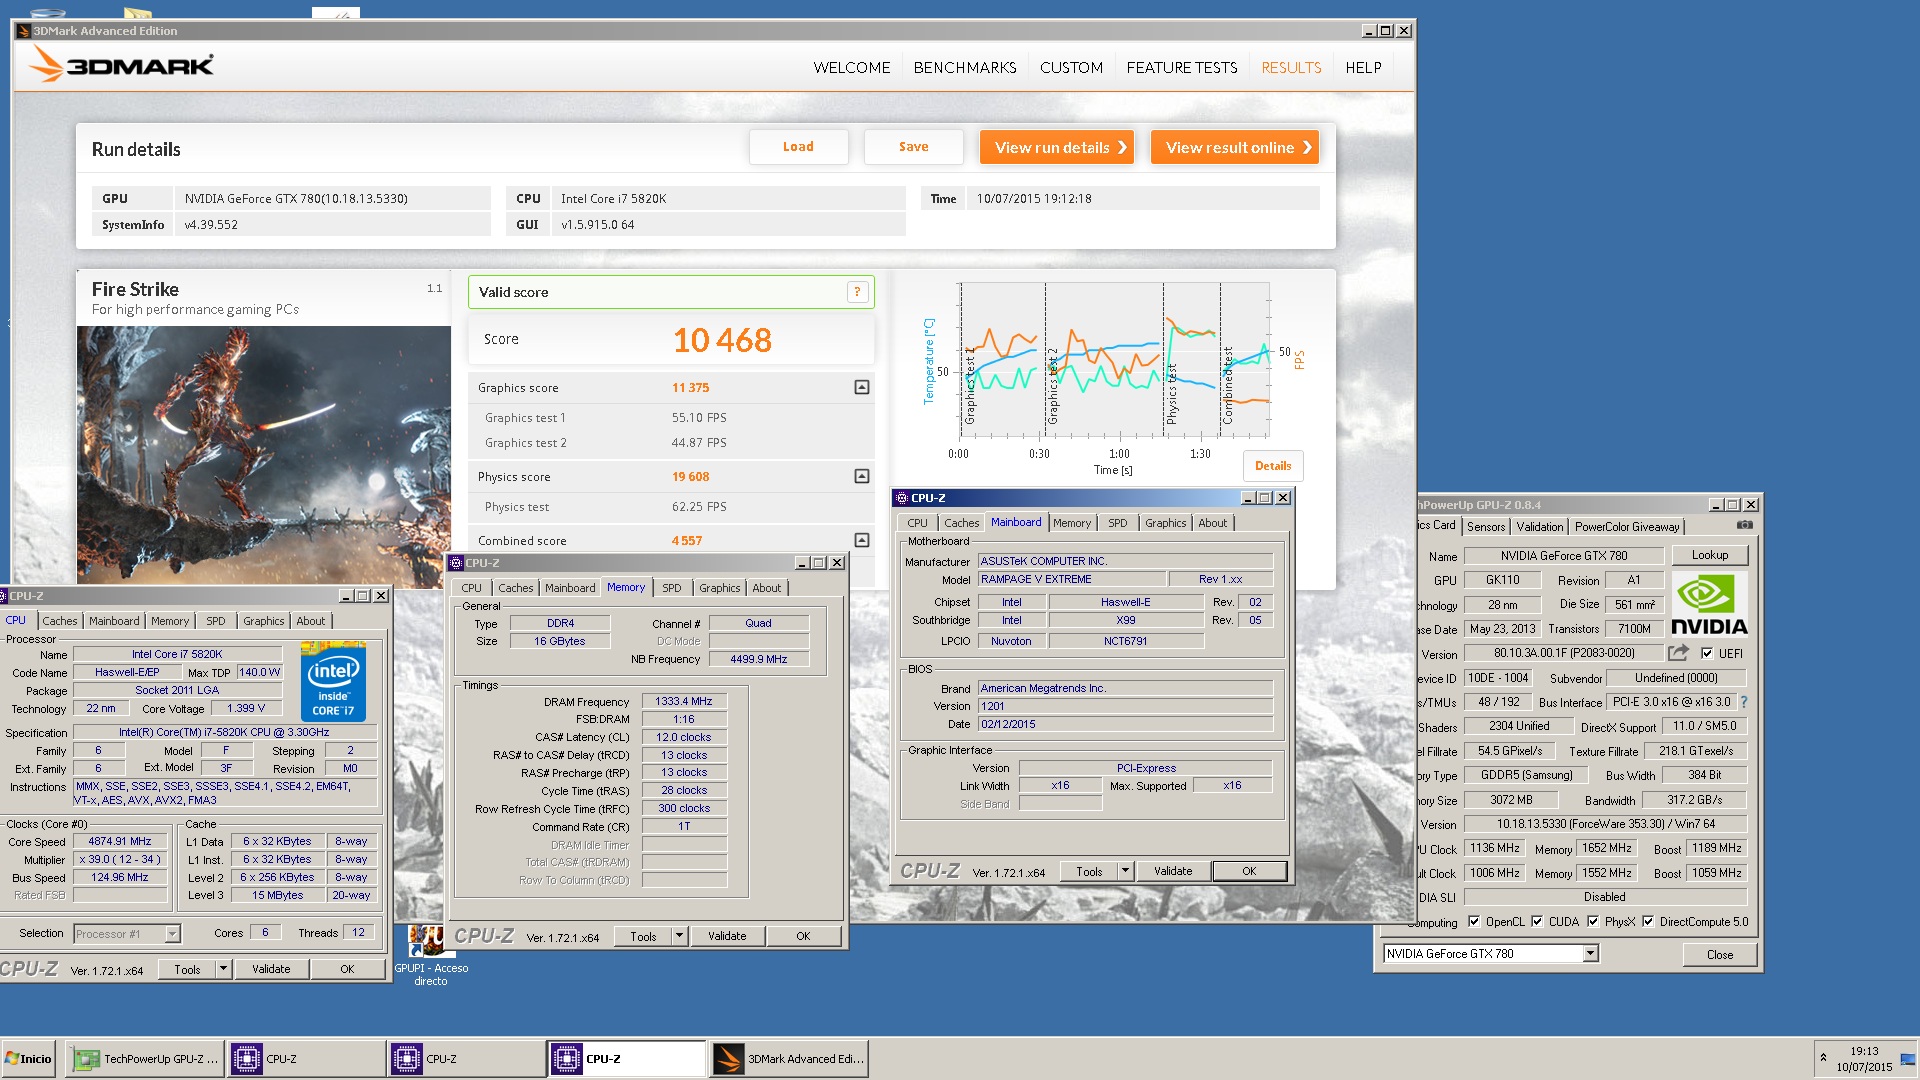Open Tools dropdown arrow in CPU-Z Memory window
Screen dimensions: 1920x1080
[680, 936]
